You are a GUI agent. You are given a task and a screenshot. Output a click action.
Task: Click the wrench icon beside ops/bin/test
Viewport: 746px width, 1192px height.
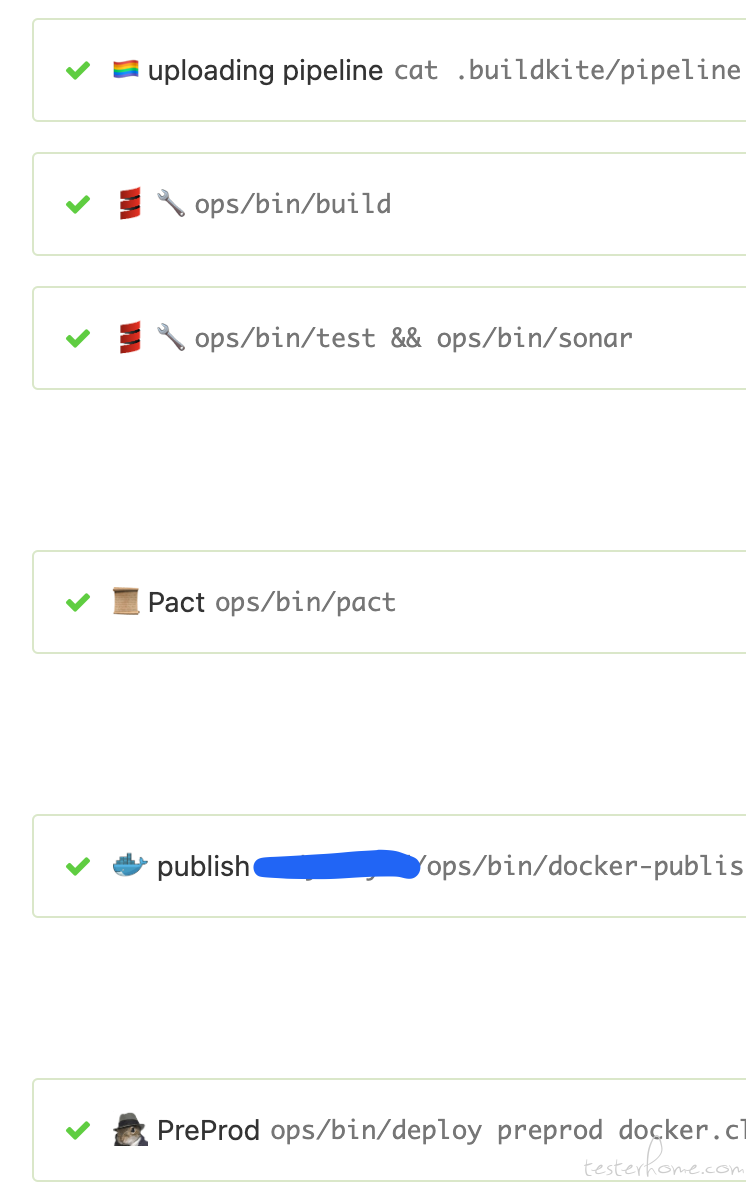tap(171, 338)
